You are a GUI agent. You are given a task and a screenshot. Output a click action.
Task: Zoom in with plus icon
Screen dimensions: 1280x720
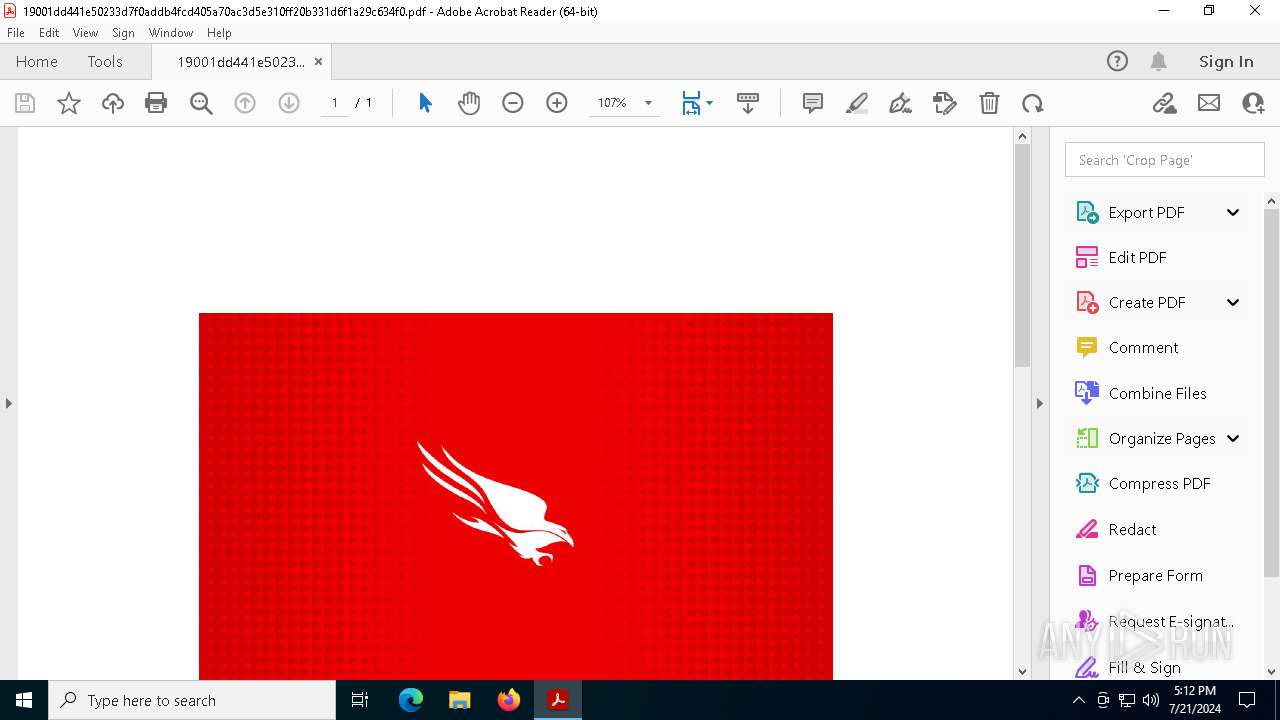tap(557, 103)
